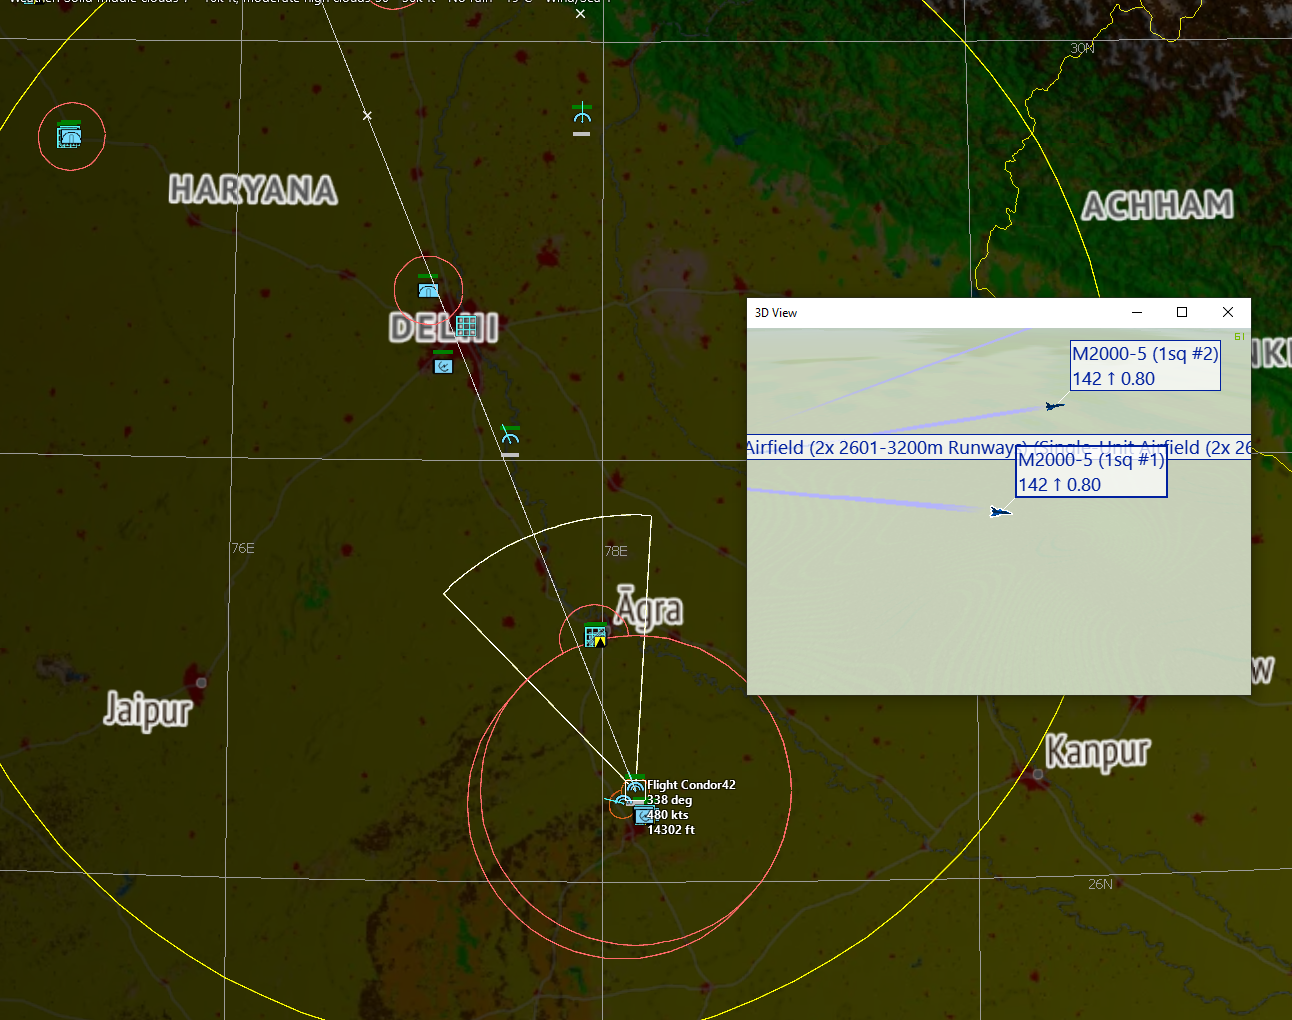Screen dimensions: 1292x1020
Task: Click the waypoint X marker near Haryana
Action: pos(367,116)
